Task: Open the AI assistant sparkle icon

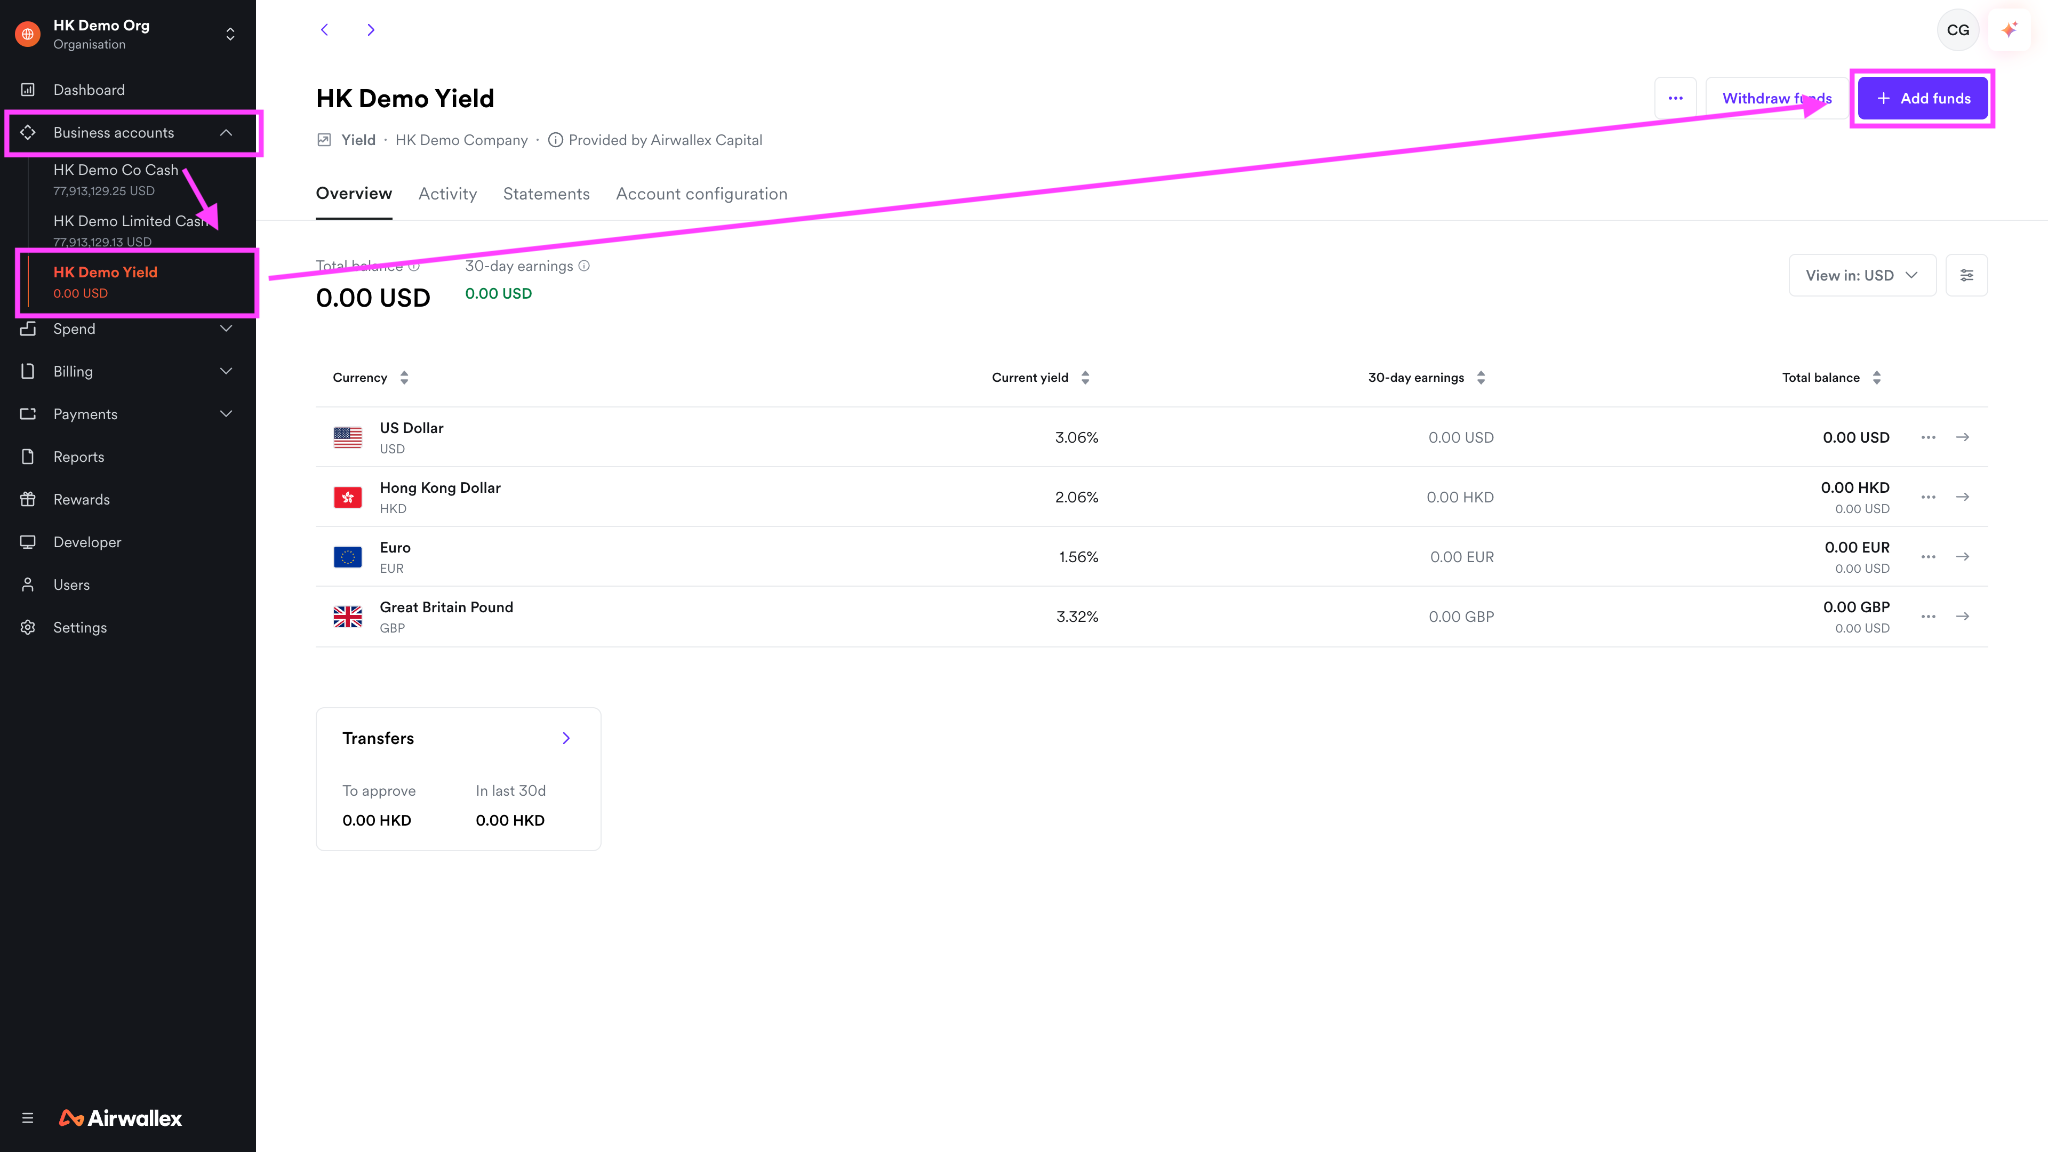Action: pos(2009,30)
